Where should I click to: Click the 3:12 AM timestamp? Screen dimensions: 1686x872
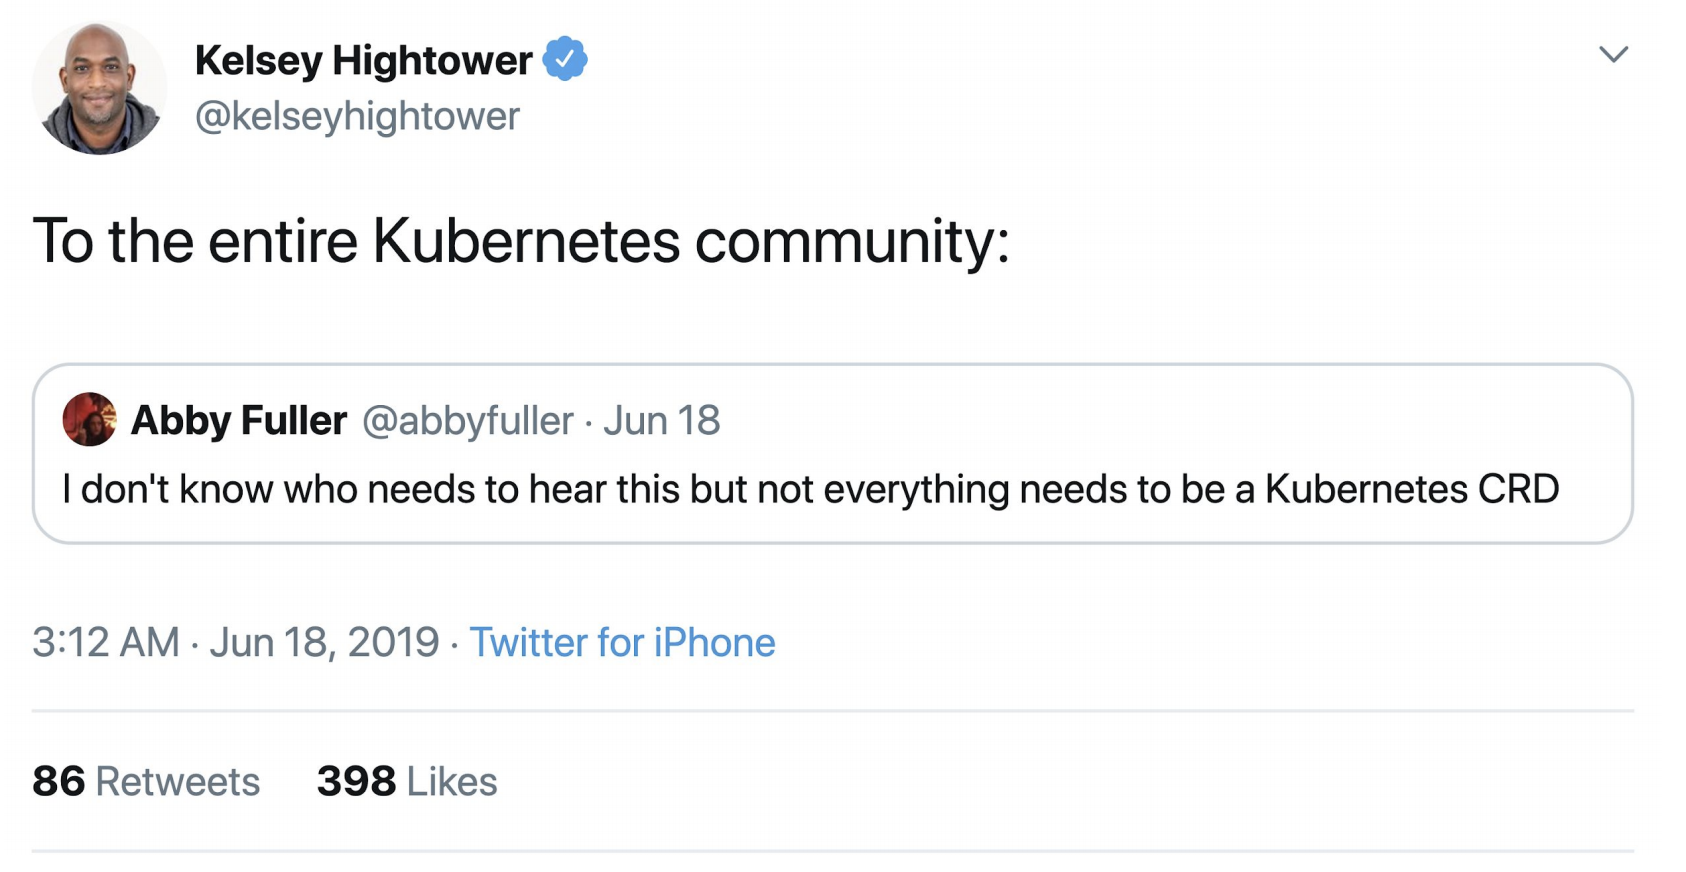tap(106, 642)
